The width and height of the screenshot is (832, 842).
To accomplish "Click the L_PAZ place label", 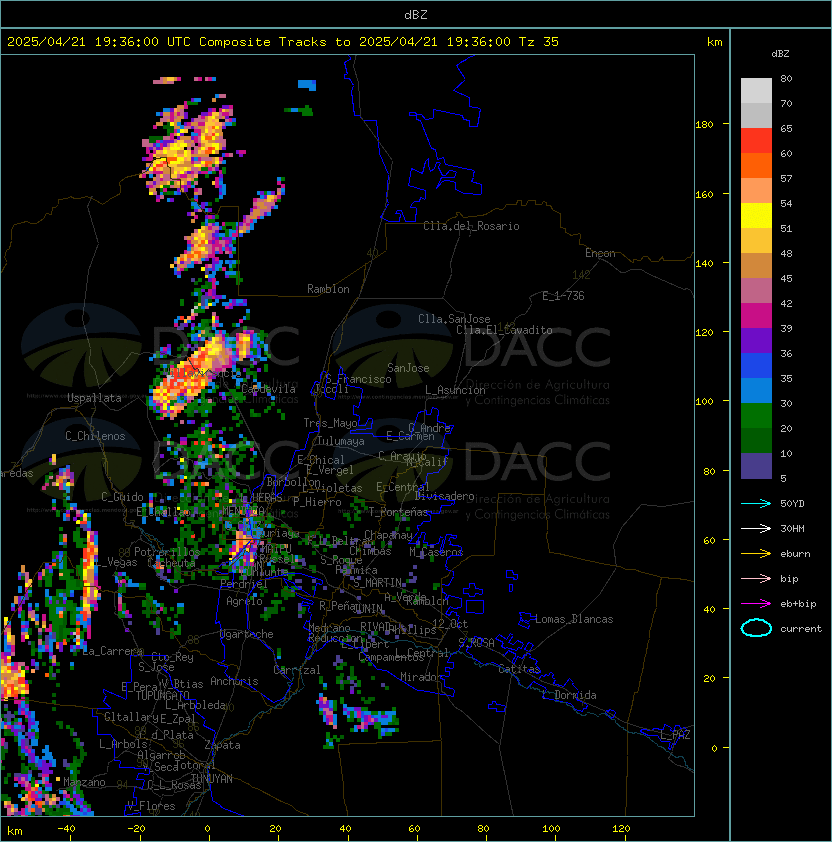I will [x=675, y=735].
